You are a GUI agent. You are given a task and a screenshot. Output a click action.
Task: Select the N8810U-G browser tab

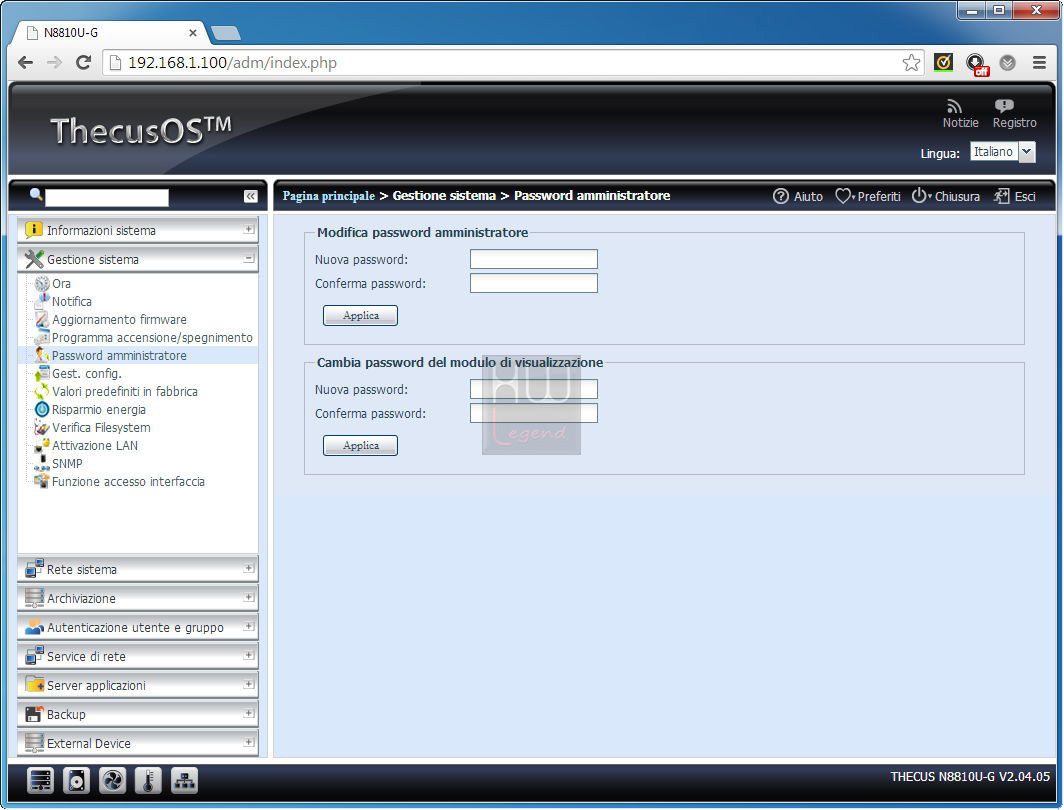coord(109,33)
